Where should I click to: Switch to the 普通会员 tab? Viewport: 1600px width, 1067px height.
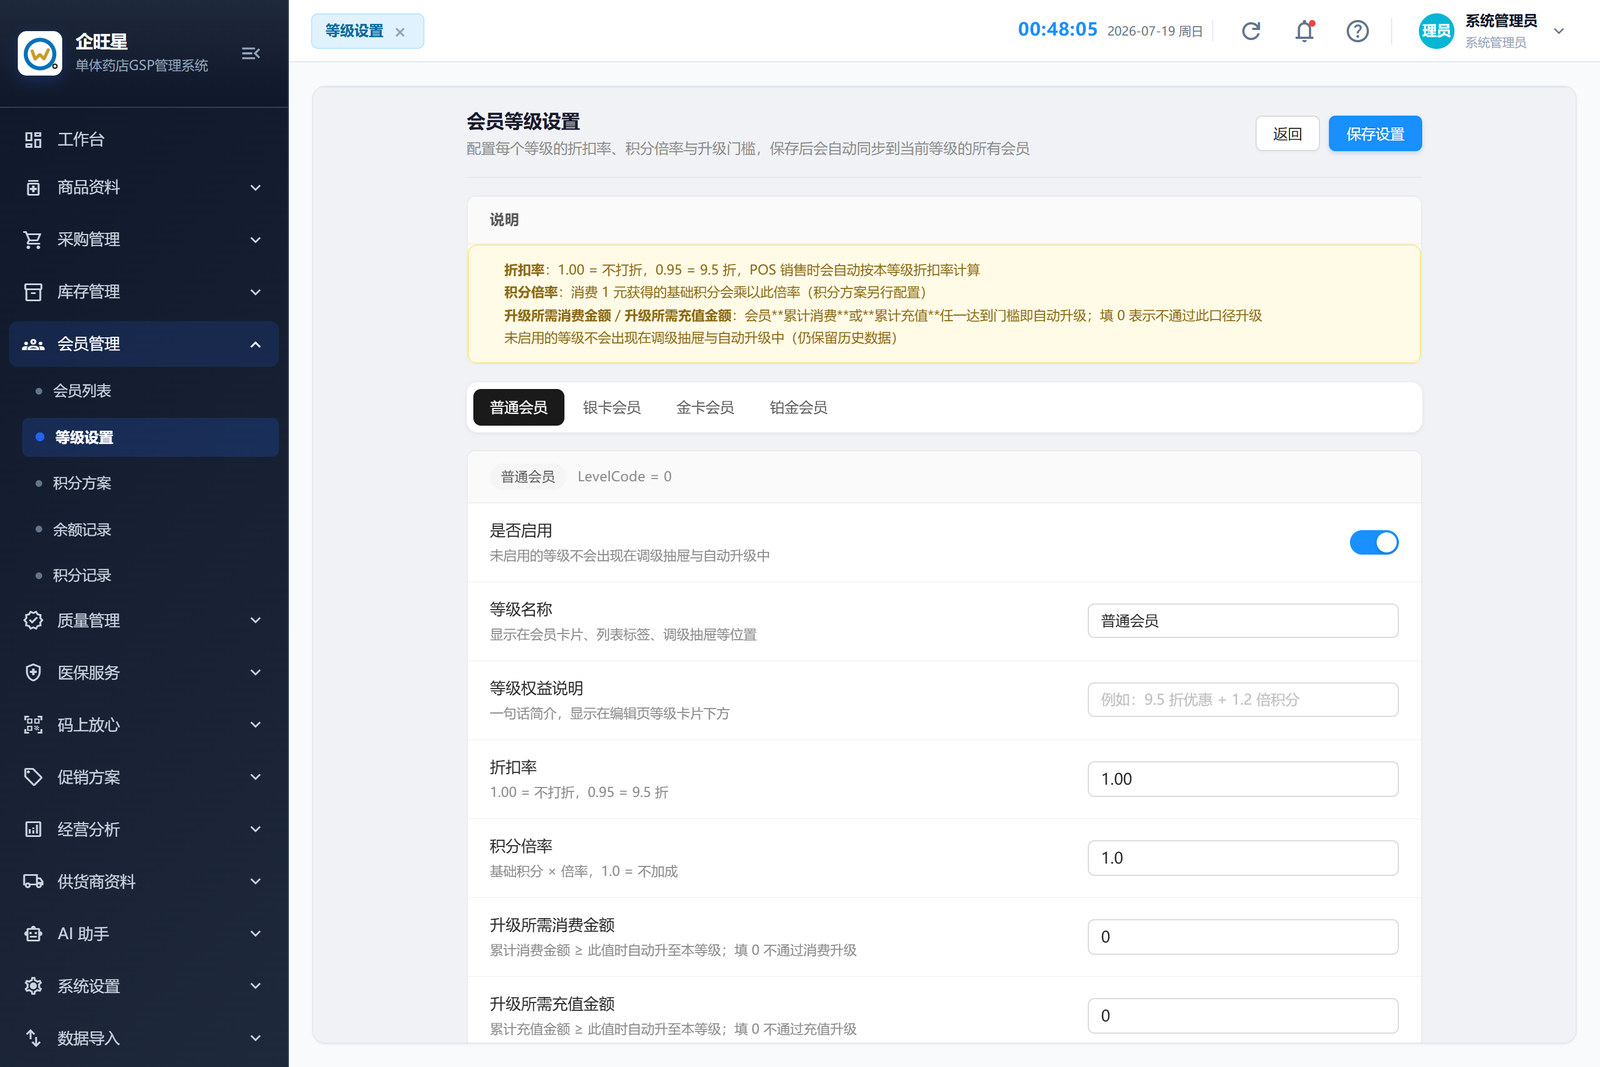coord(518,407)
